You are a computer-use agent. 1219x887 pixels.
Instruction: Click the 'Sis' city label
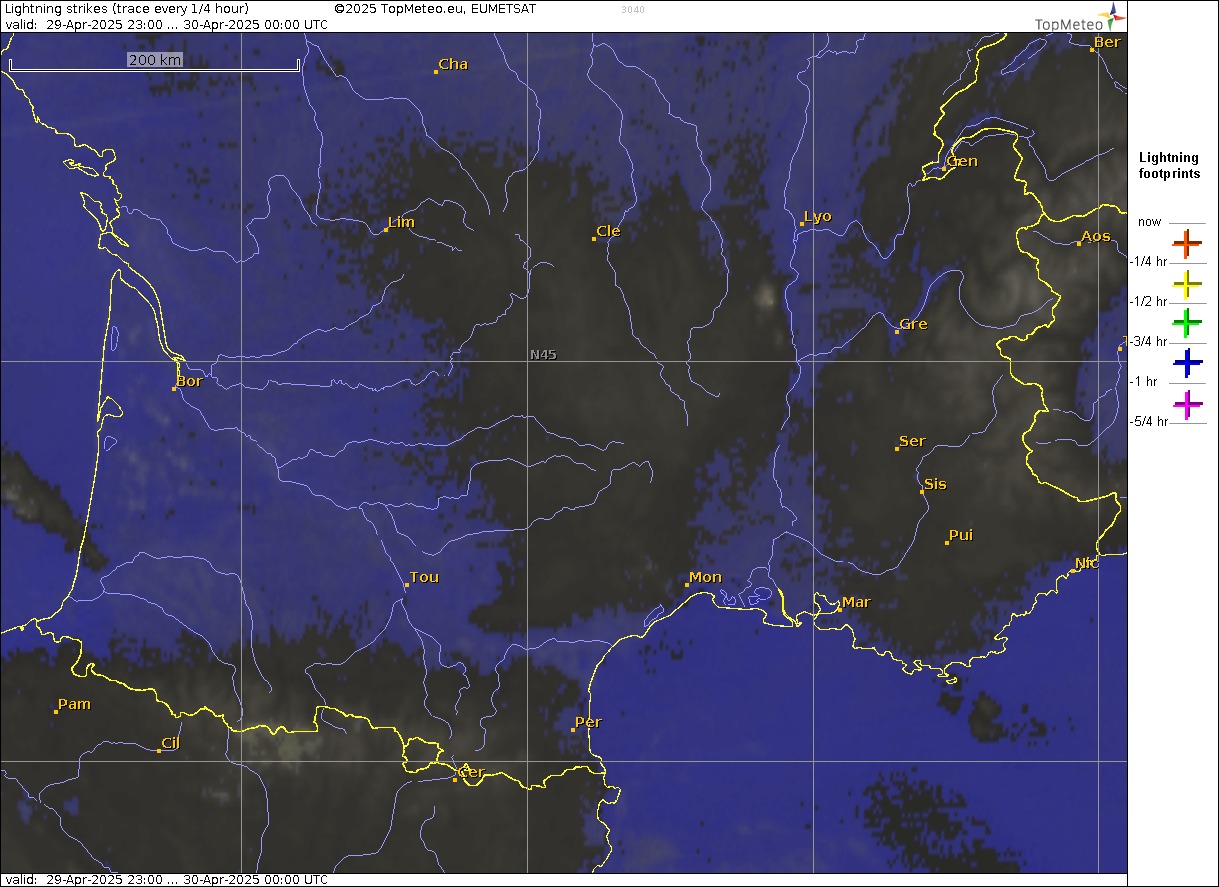[935, 484]
